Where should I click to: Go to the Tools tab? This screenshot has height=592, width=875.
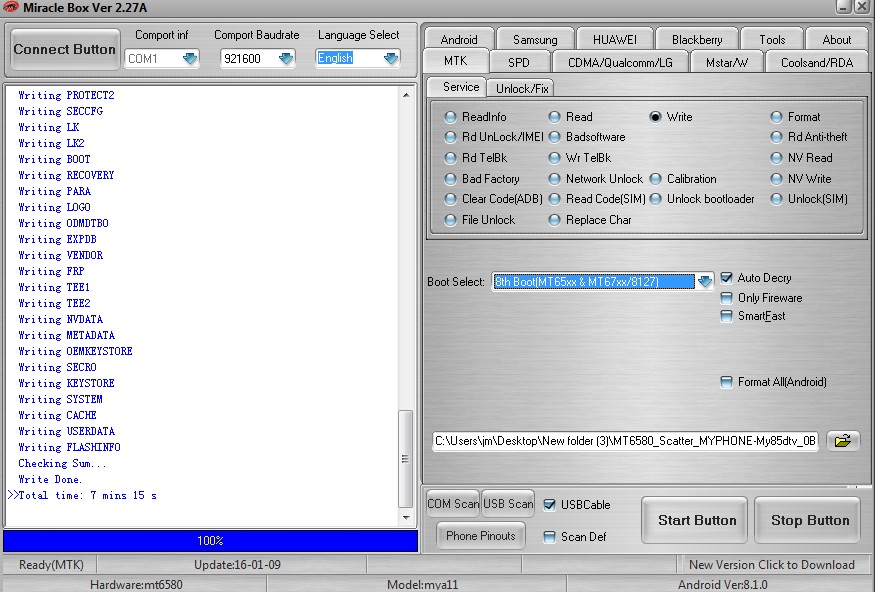click(x=772, y=39)
